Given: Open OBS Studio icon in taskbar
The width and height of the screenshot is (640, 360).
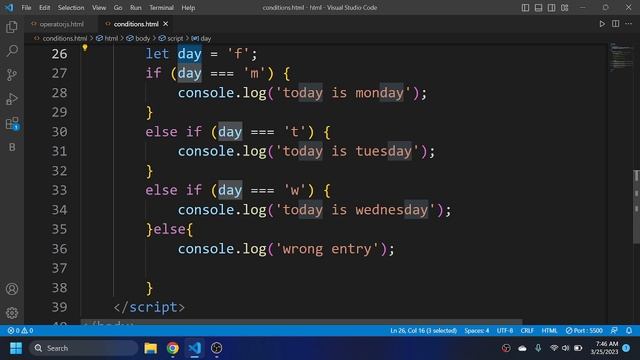Looking at the screenshot, I should [x=216, y=348].
